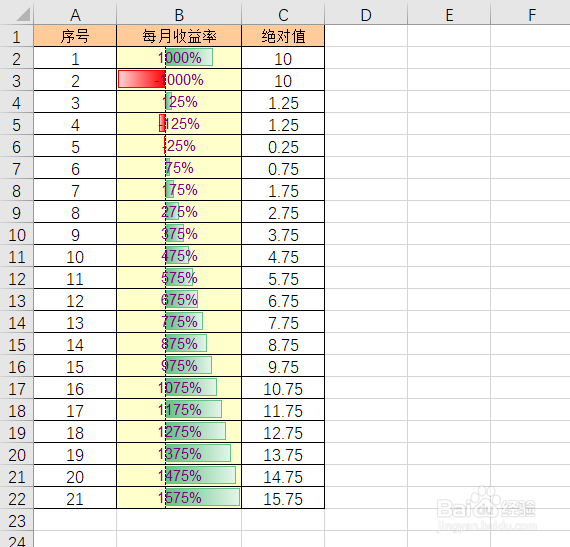Viewport: 570px width, 547px height.
Task: Select column B header
Action: tap(179, 15)
